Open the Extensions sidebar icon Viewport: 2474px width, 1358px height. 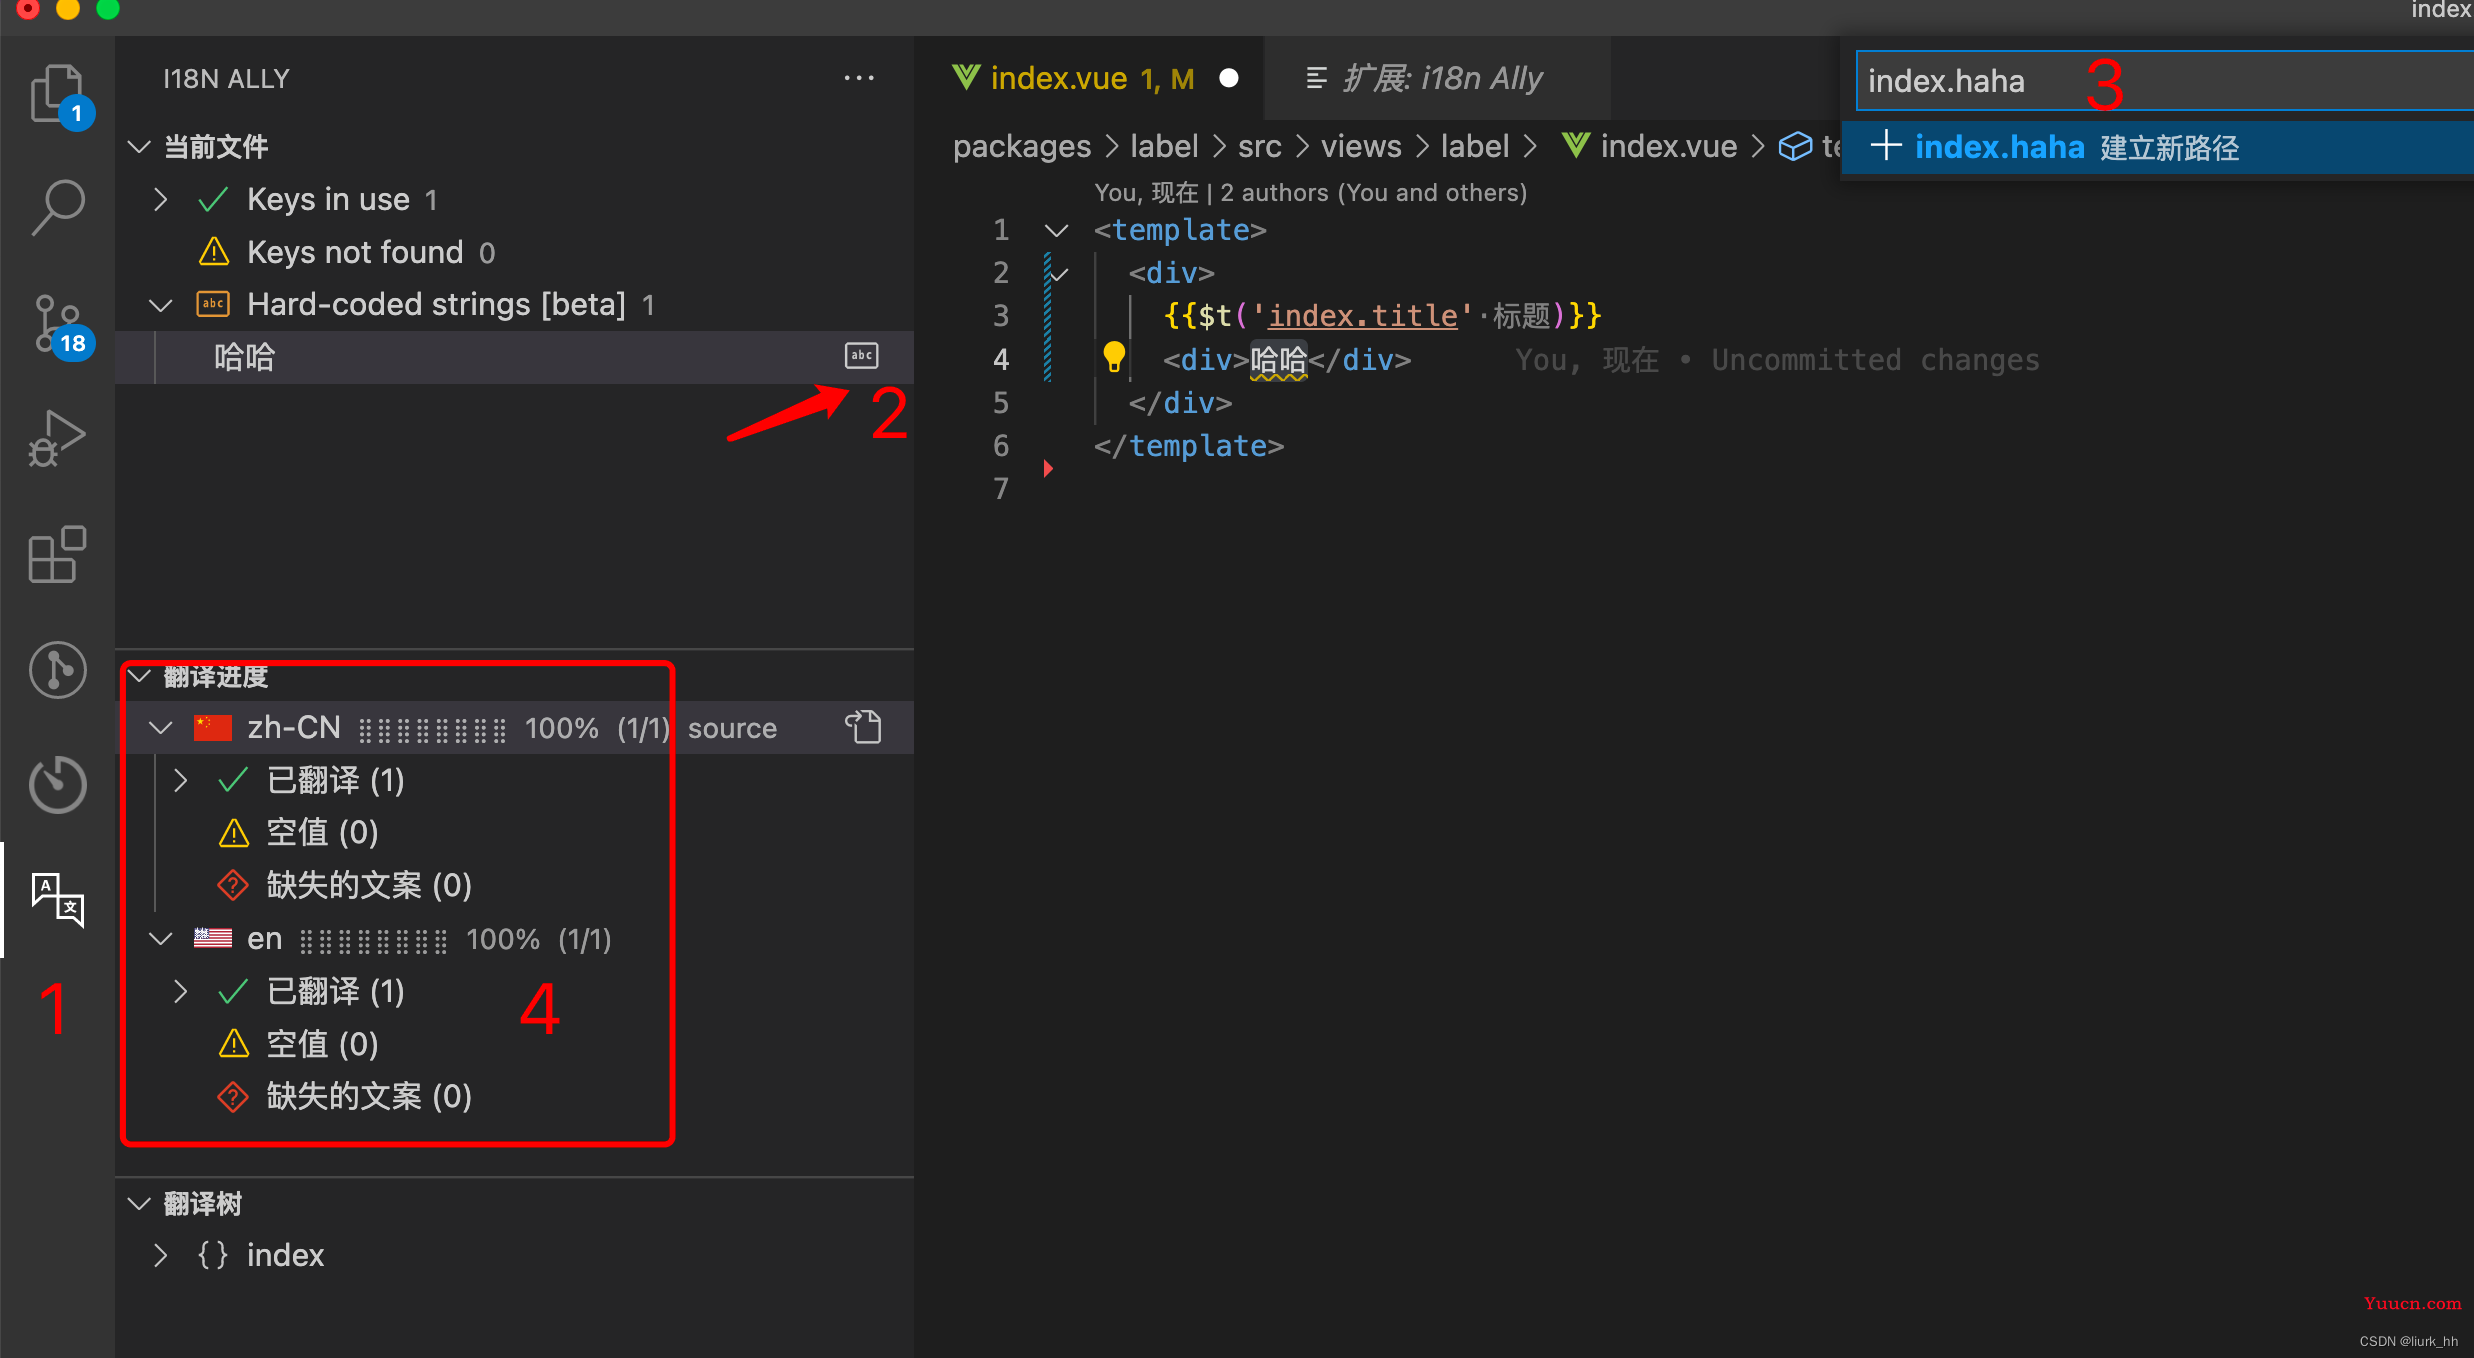(58, 553)
